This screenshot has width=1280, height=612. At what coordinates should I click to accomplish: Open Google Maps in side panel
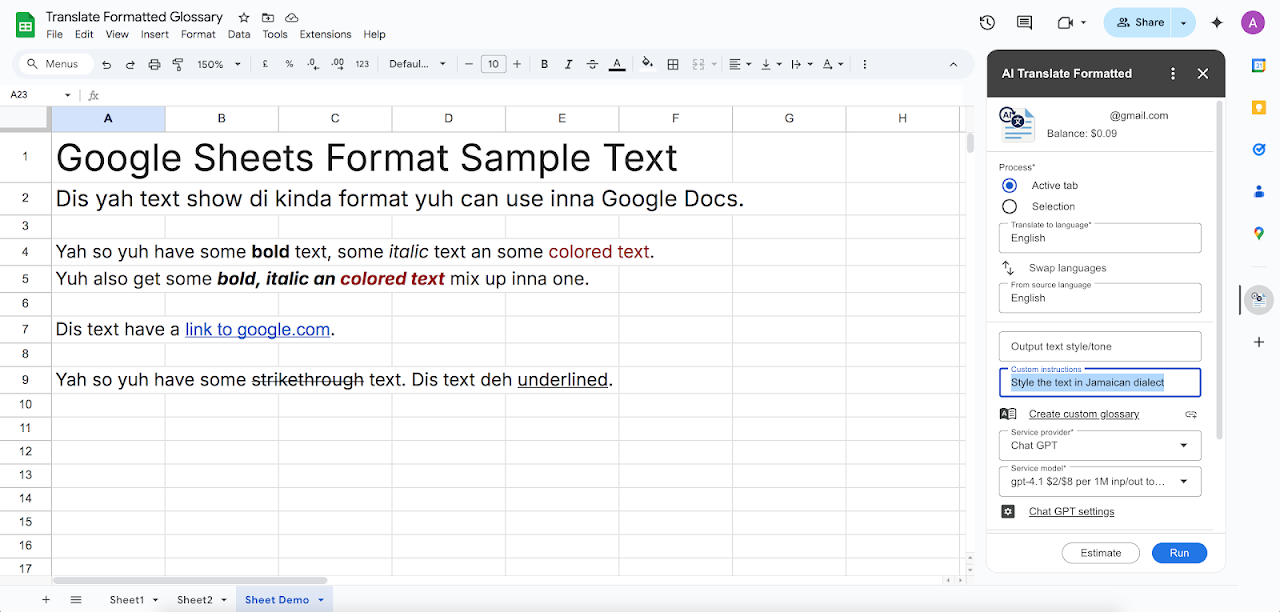(1259, 233)
